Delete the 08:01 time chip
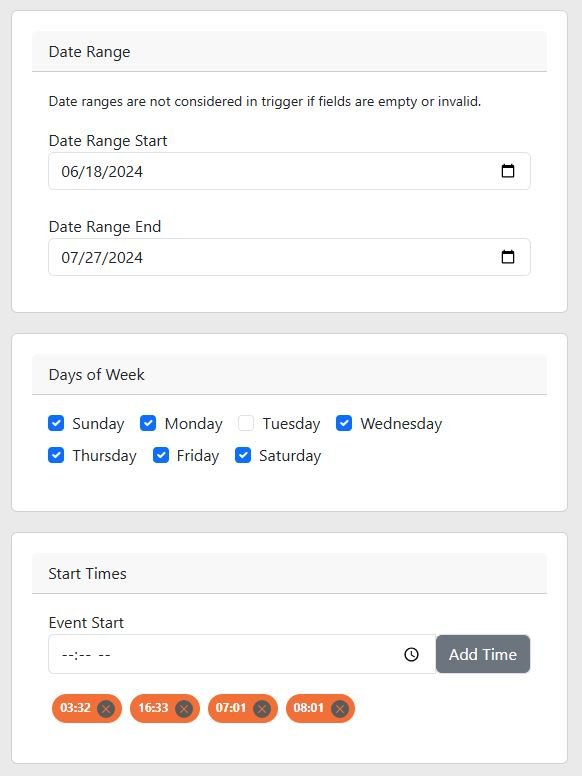The image size is (582, 776). coord(340,709)
